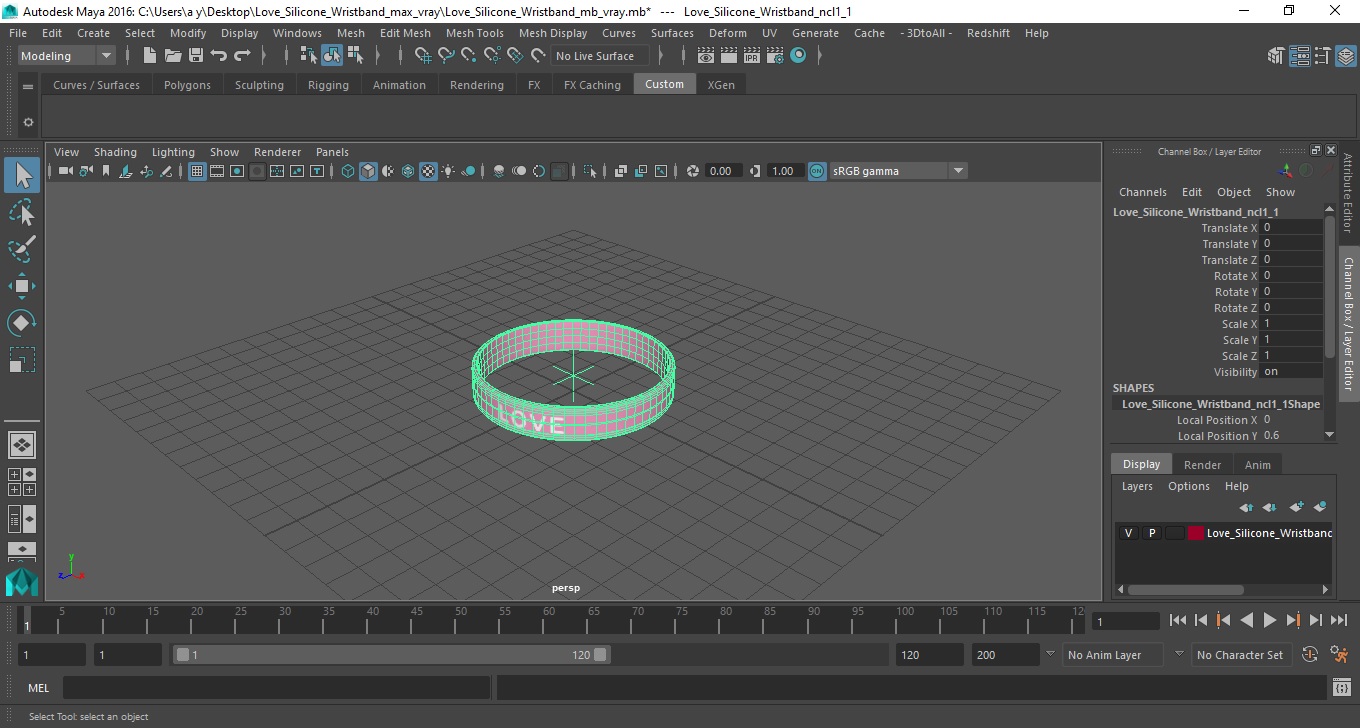Move selected layer up
Image resolution: width=1360 pixels, height=728 pixels.
(1247, 507)
